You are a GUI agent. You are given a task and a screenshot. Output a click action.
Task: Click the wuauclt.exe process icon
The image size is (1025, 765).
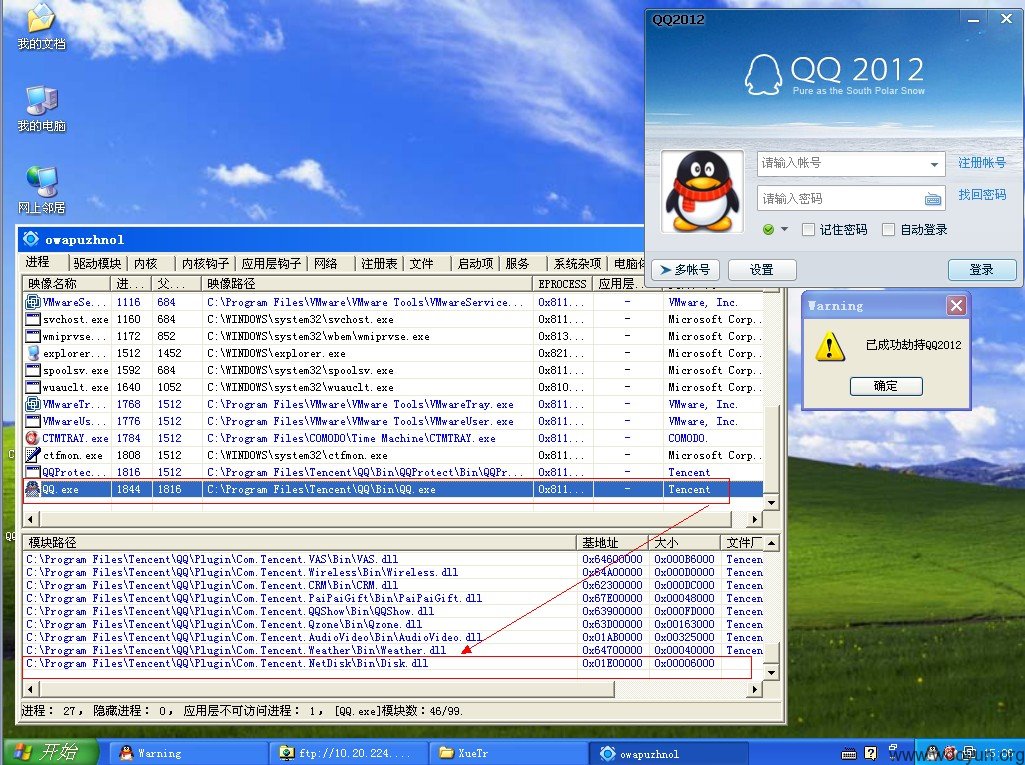(x=32, y=387)
